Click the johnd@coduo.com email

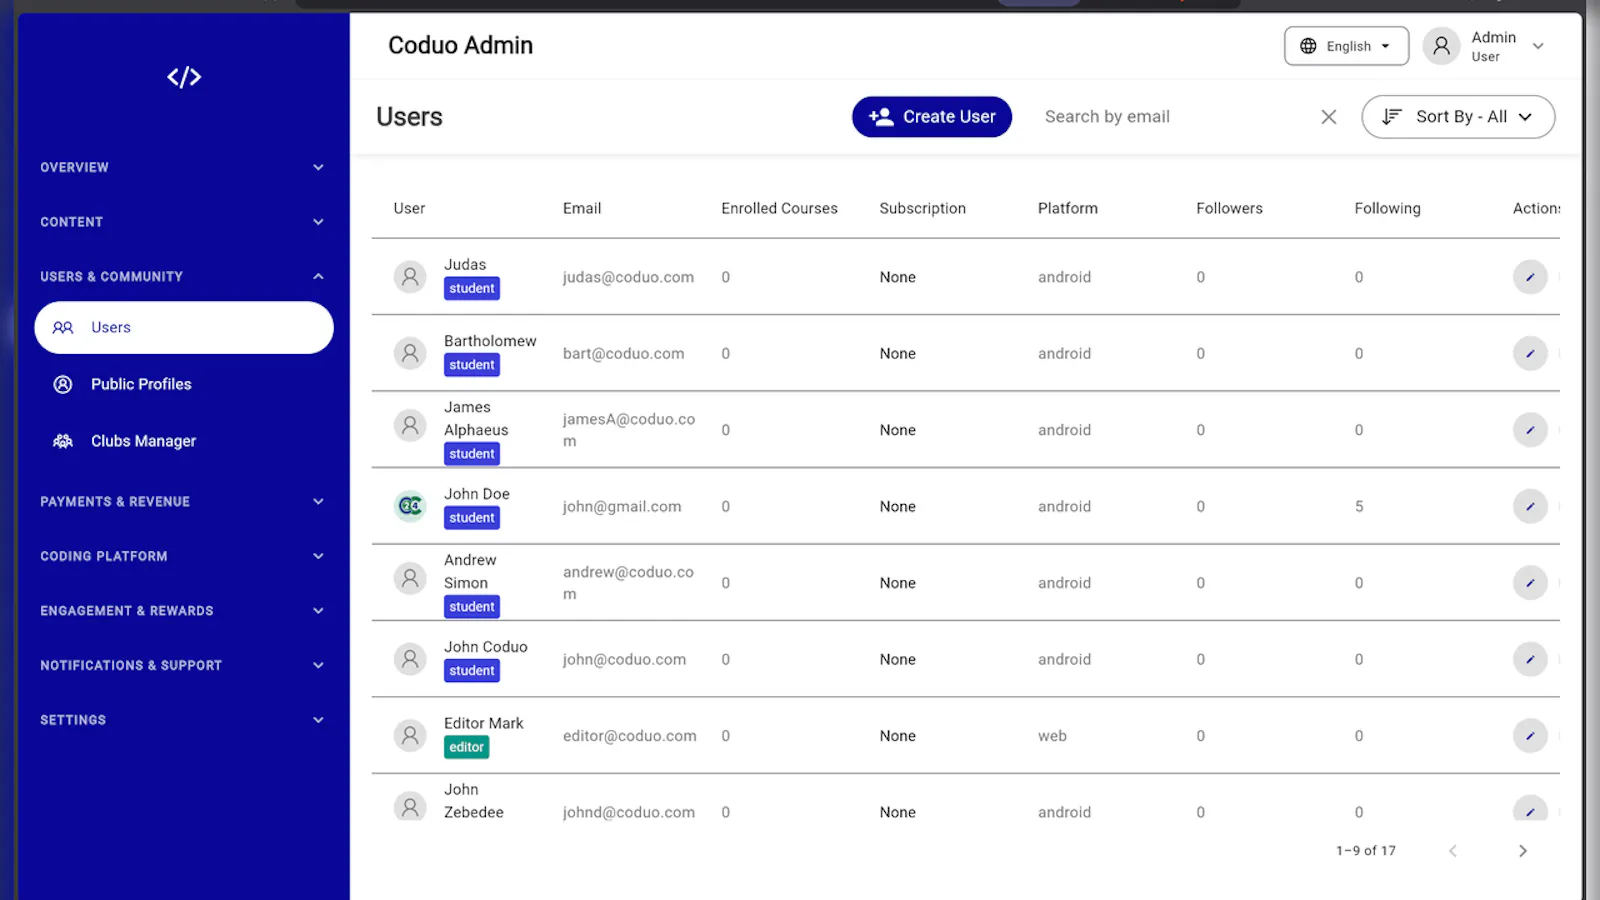click(628, 812)
